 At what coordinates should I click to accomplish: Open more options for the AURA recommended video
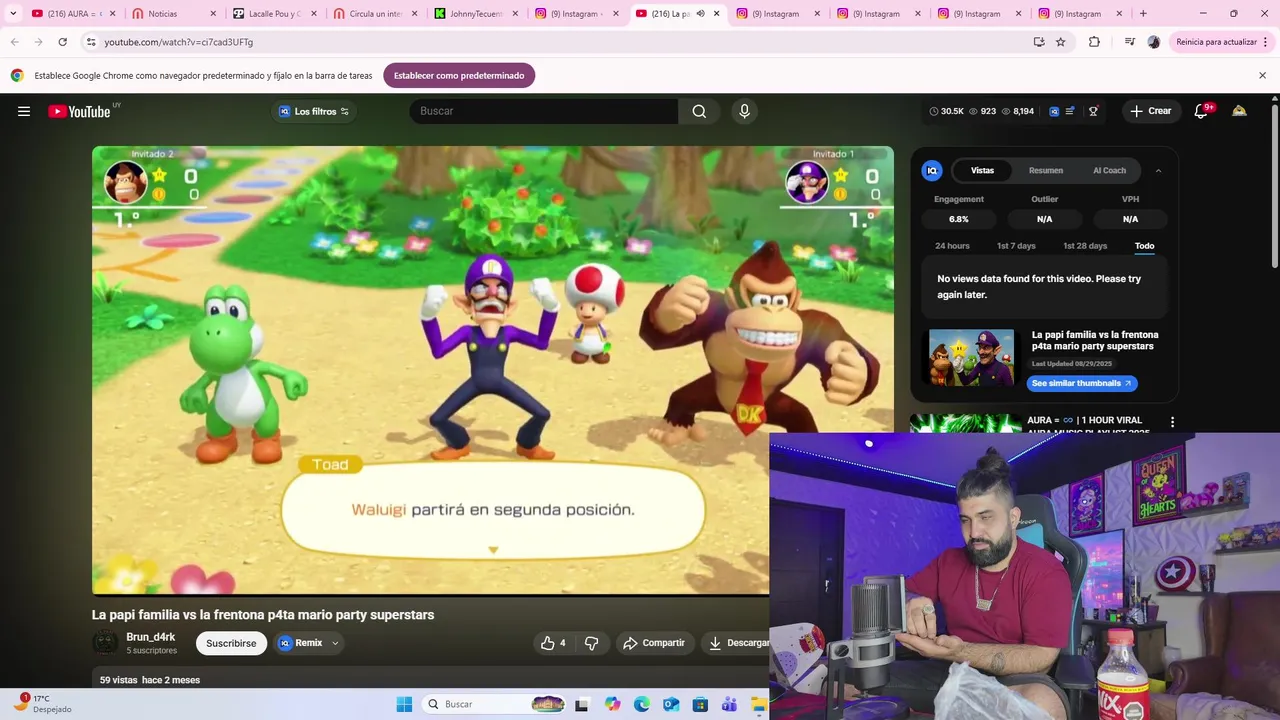pyautogui.click(x=1172, y=422)
